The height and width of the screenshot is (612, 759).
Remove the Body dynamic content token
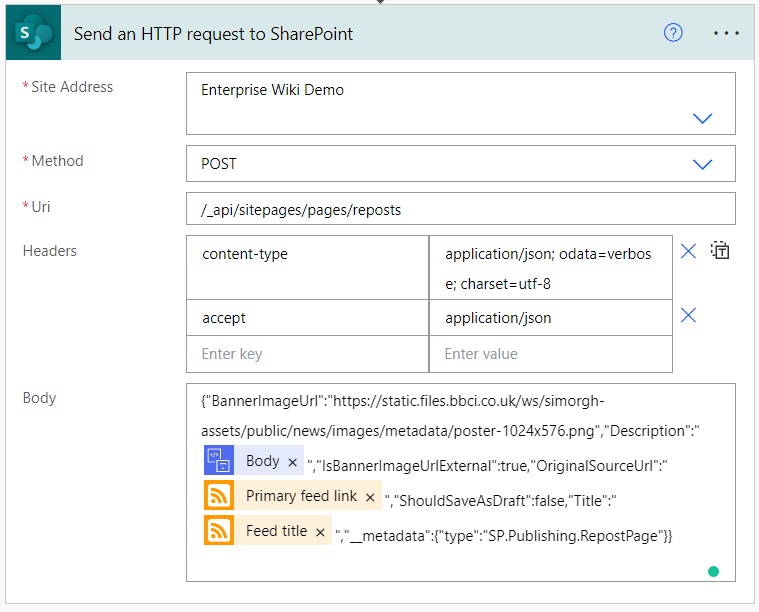292,462
